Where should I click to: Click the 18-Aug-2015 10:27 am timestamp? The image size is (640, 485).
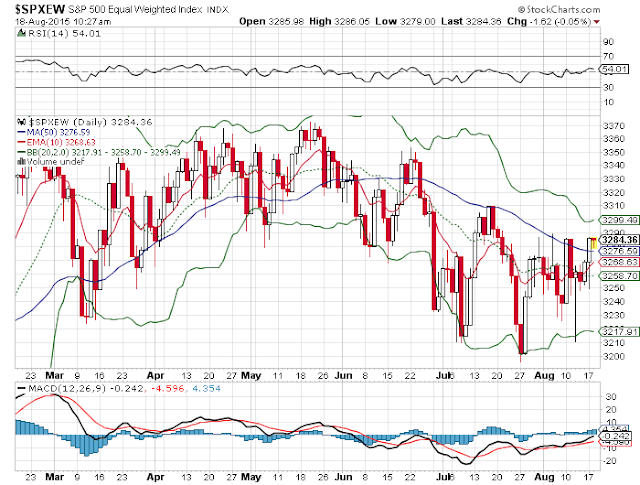tap(63, 22)
